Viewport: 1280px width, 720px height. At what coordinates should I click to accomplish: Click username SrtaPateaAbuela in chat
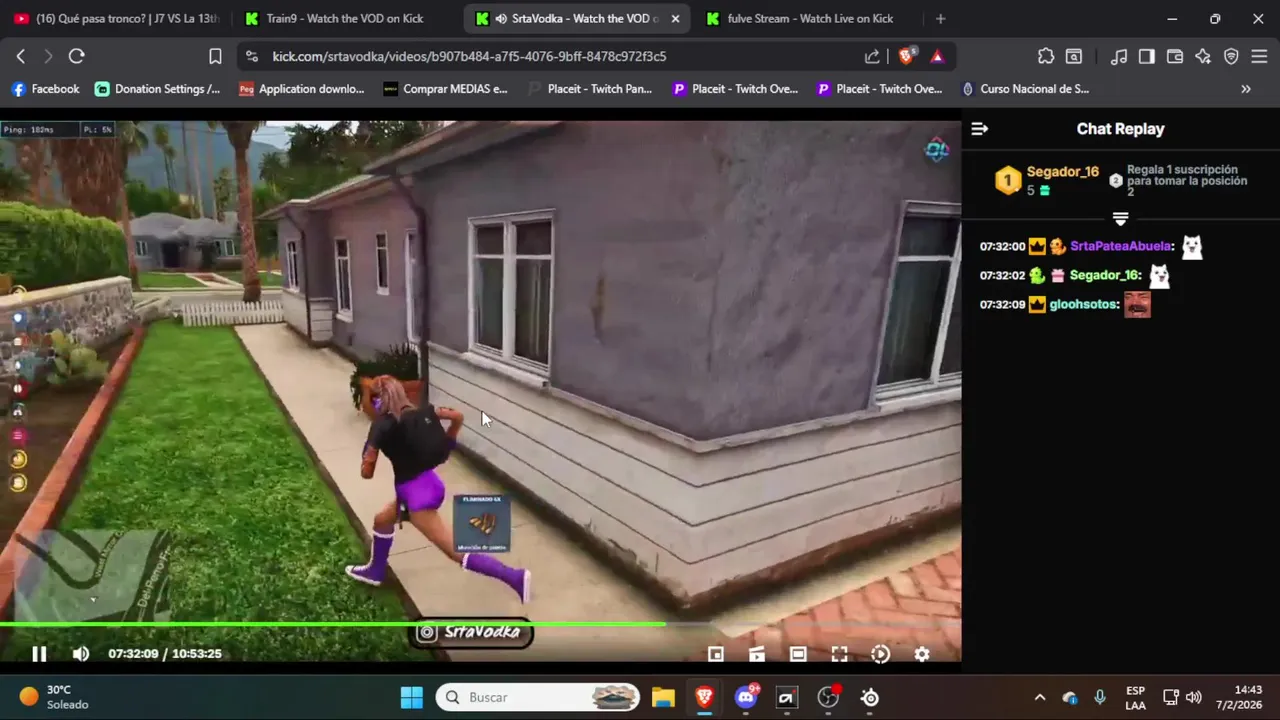tap(1121, 246)
